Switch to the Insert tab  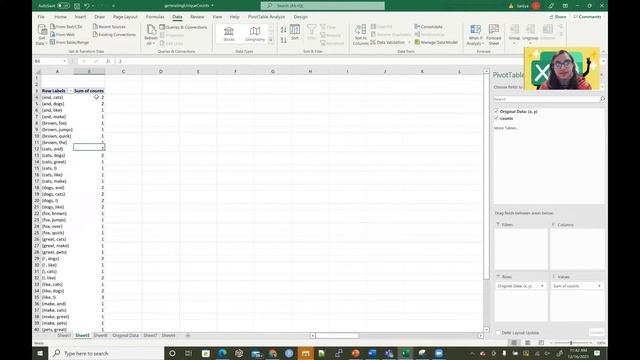[80, 17]
